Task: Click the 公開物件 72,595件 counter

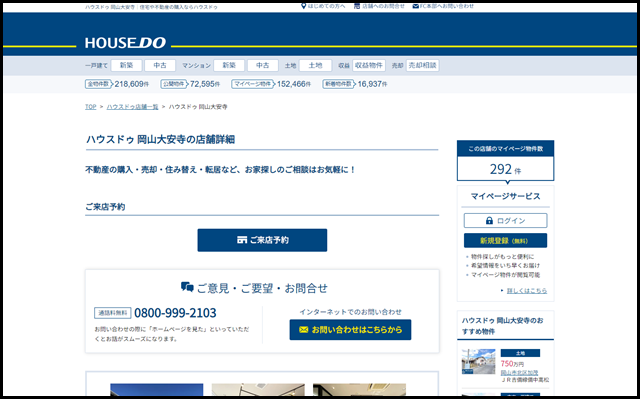Action: coord(190,84)
